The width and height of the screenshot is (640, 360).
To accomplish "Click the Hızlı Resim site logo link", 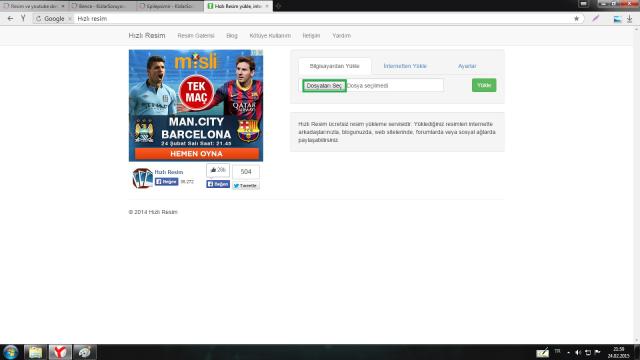I will 147,36.
